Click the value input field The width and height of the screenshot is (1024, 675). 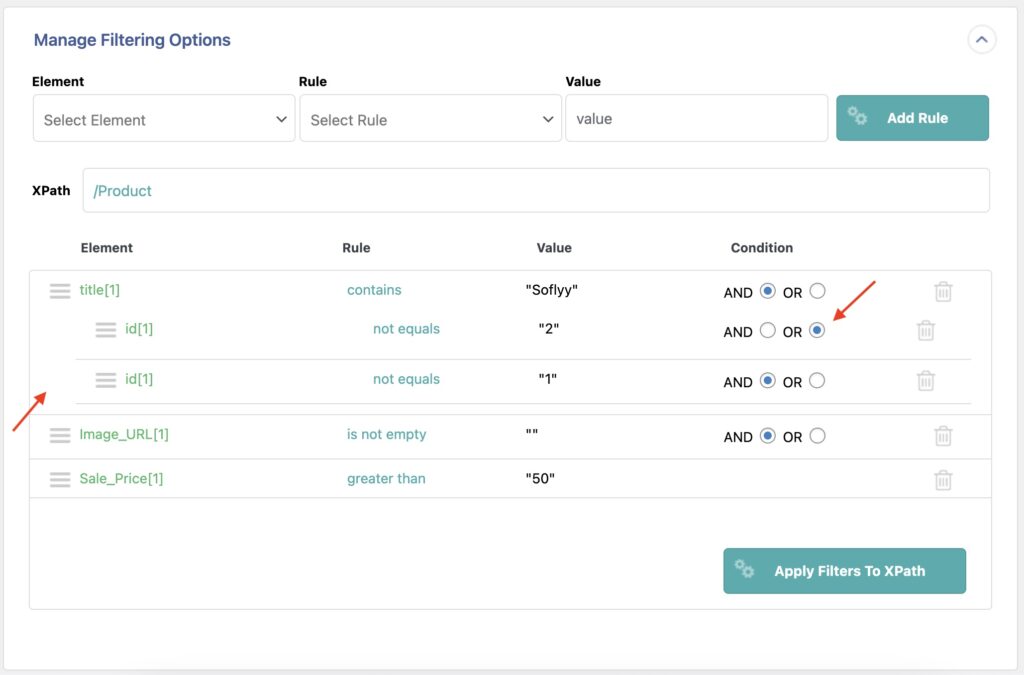pyautogui.click(x=697, y=118)
